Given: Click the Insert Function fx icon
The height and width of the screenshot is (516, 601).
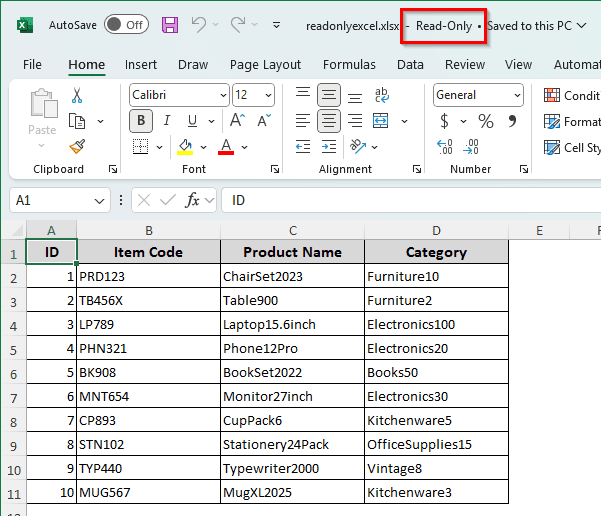Looking at the screenshot, I should click(193, 200).
